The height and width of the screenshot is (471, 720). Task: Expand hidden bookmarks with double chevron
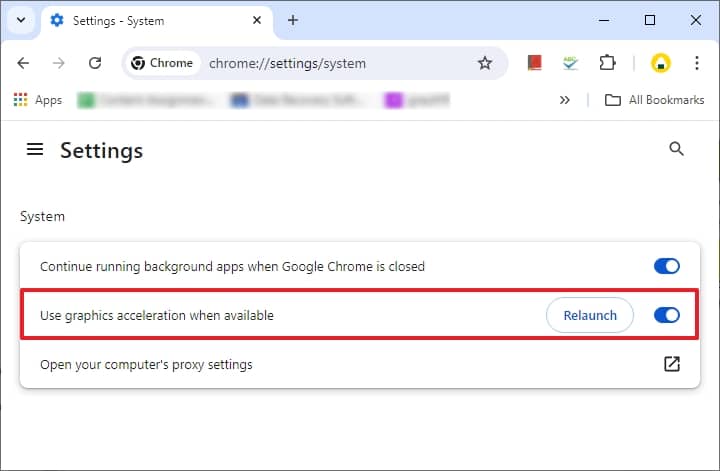point(564,100)
